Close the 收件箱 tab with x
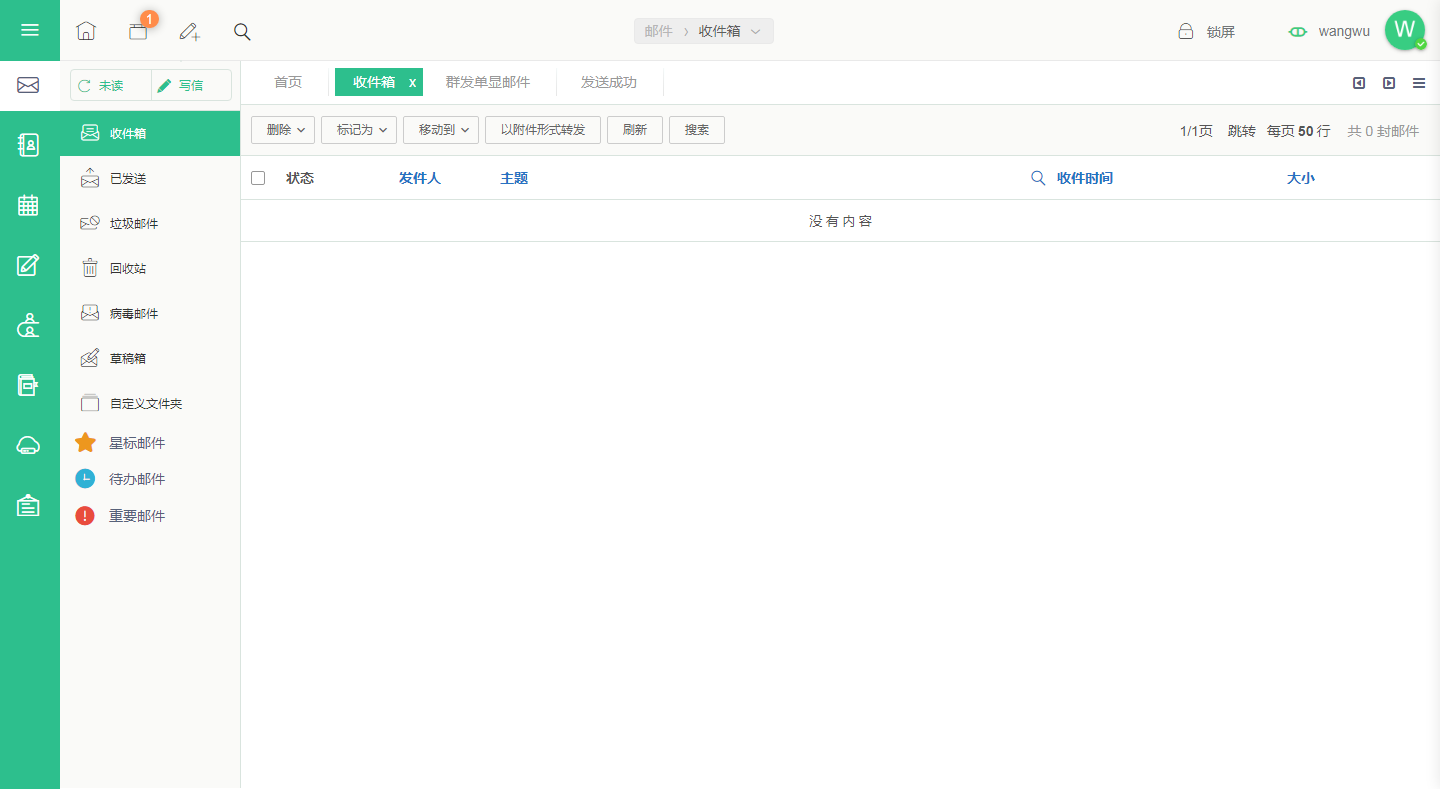The image size is (1440, 789). click(x=412, y=83)
